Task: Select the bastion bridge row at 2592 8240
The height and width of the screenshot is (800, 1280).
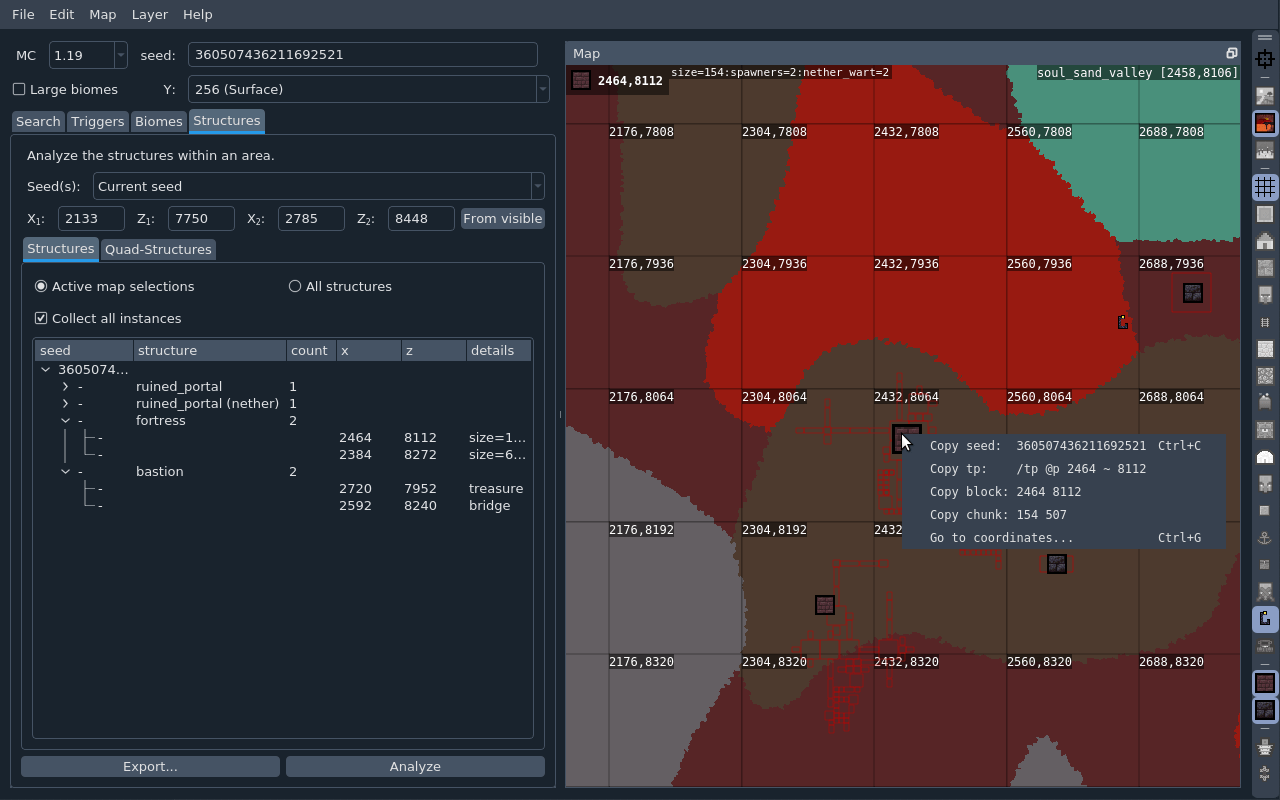Action: [283, 505]
